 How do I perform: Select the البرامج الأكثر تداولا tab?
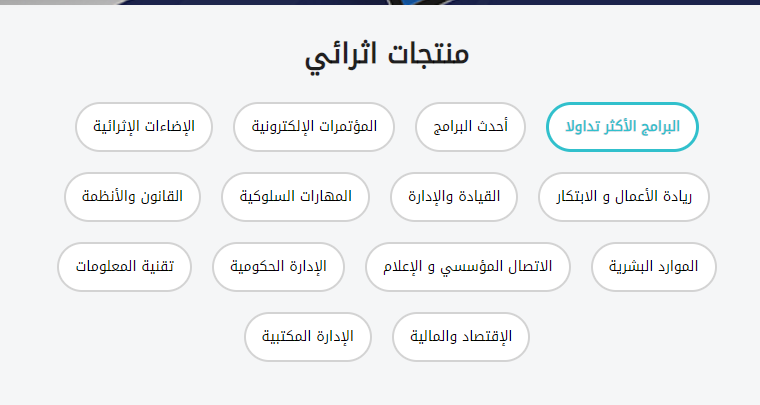pyautogui.click(x=622, y=127)
